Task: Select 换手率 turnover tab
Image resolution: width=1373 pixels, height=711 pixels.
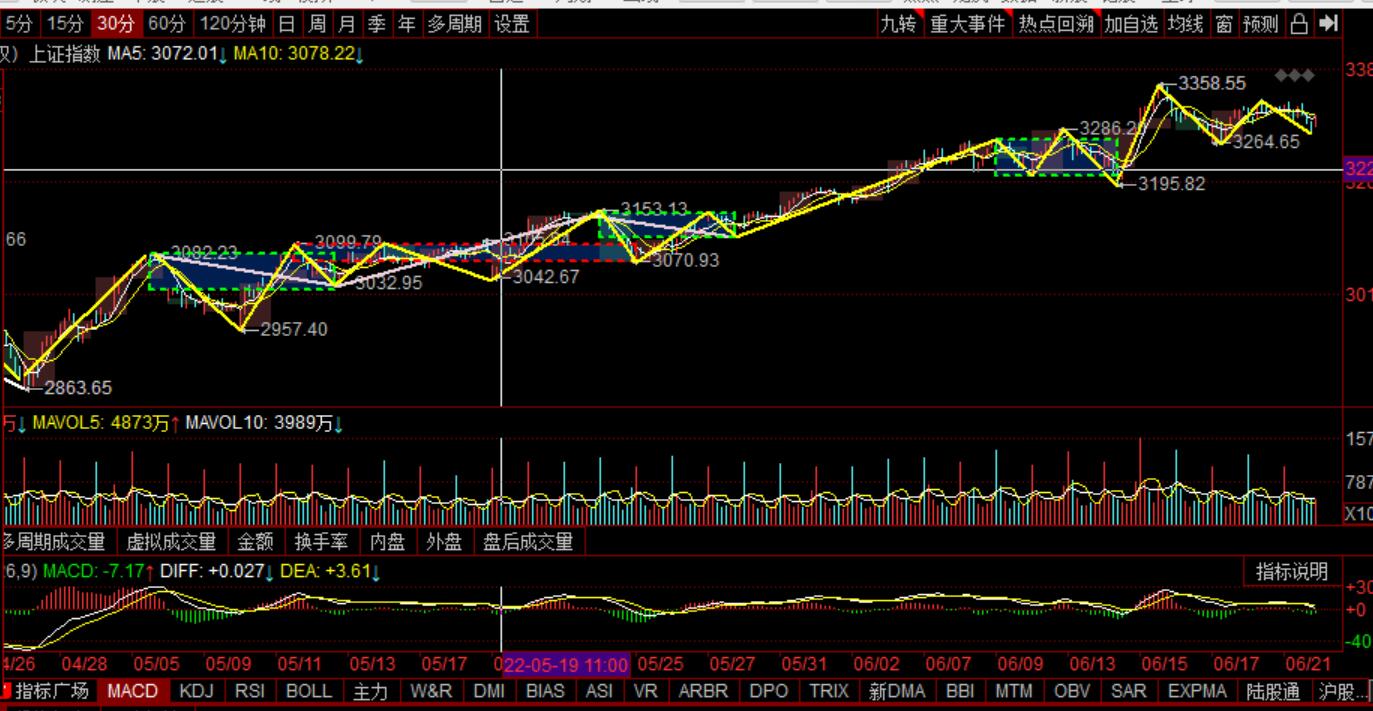Action: pyautogui.click(x=321, y=542)
